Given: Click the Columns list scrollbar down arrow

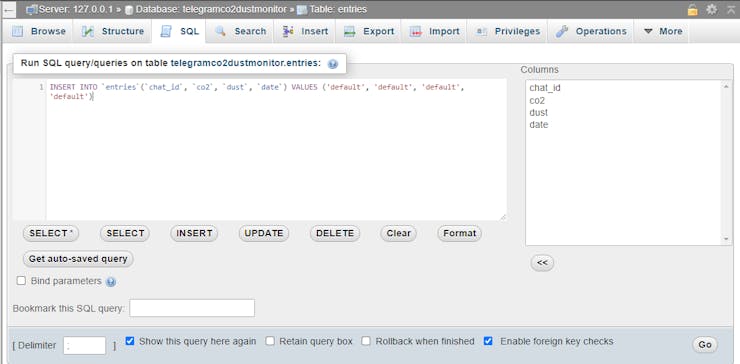Looking at the screenshot, I should pyautogui.click(x=727, y=239).
